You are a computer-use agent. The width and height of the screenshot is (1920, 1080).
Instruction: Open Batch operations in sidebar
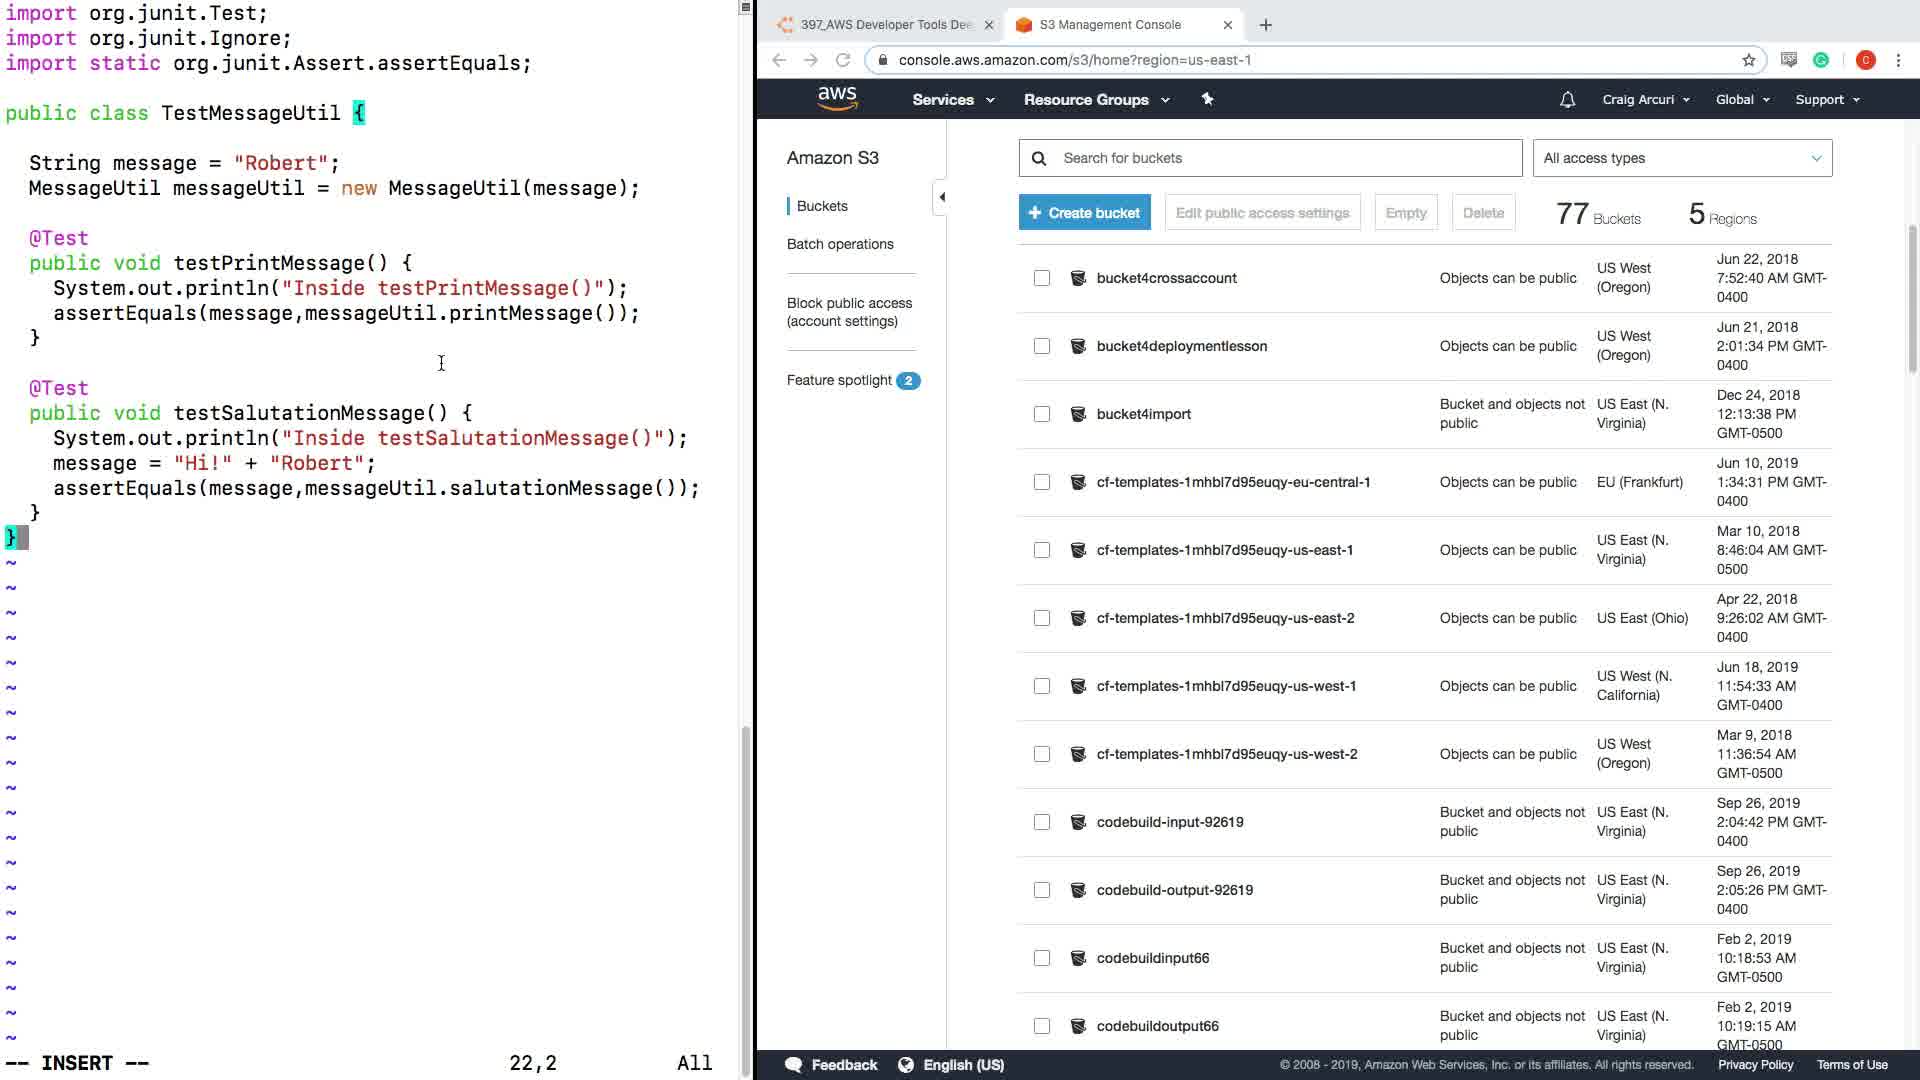point(840,244)
